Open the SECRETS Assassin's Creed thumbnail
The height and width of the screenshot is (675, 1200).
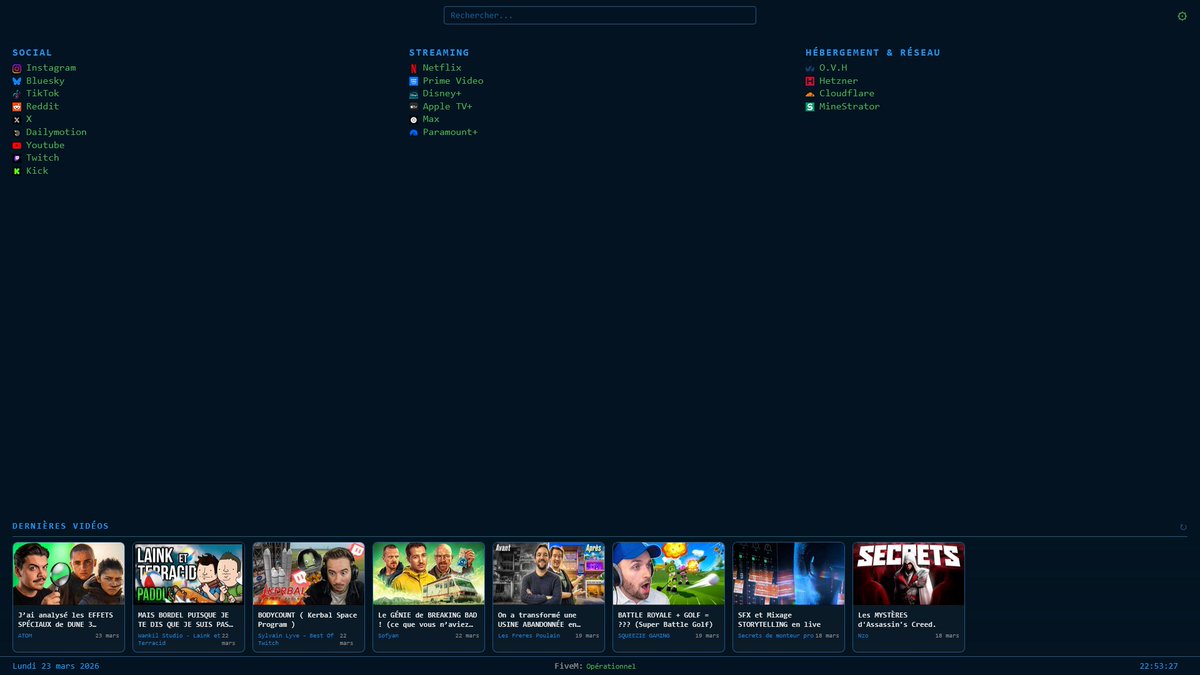(x=909, y=574)
